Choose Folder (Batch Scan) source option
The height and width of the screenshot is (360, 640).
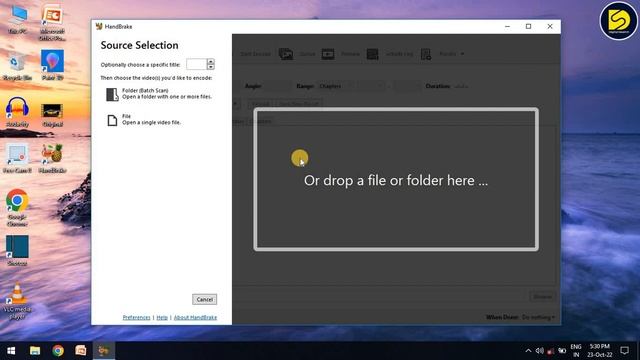[x=159, y=94]
